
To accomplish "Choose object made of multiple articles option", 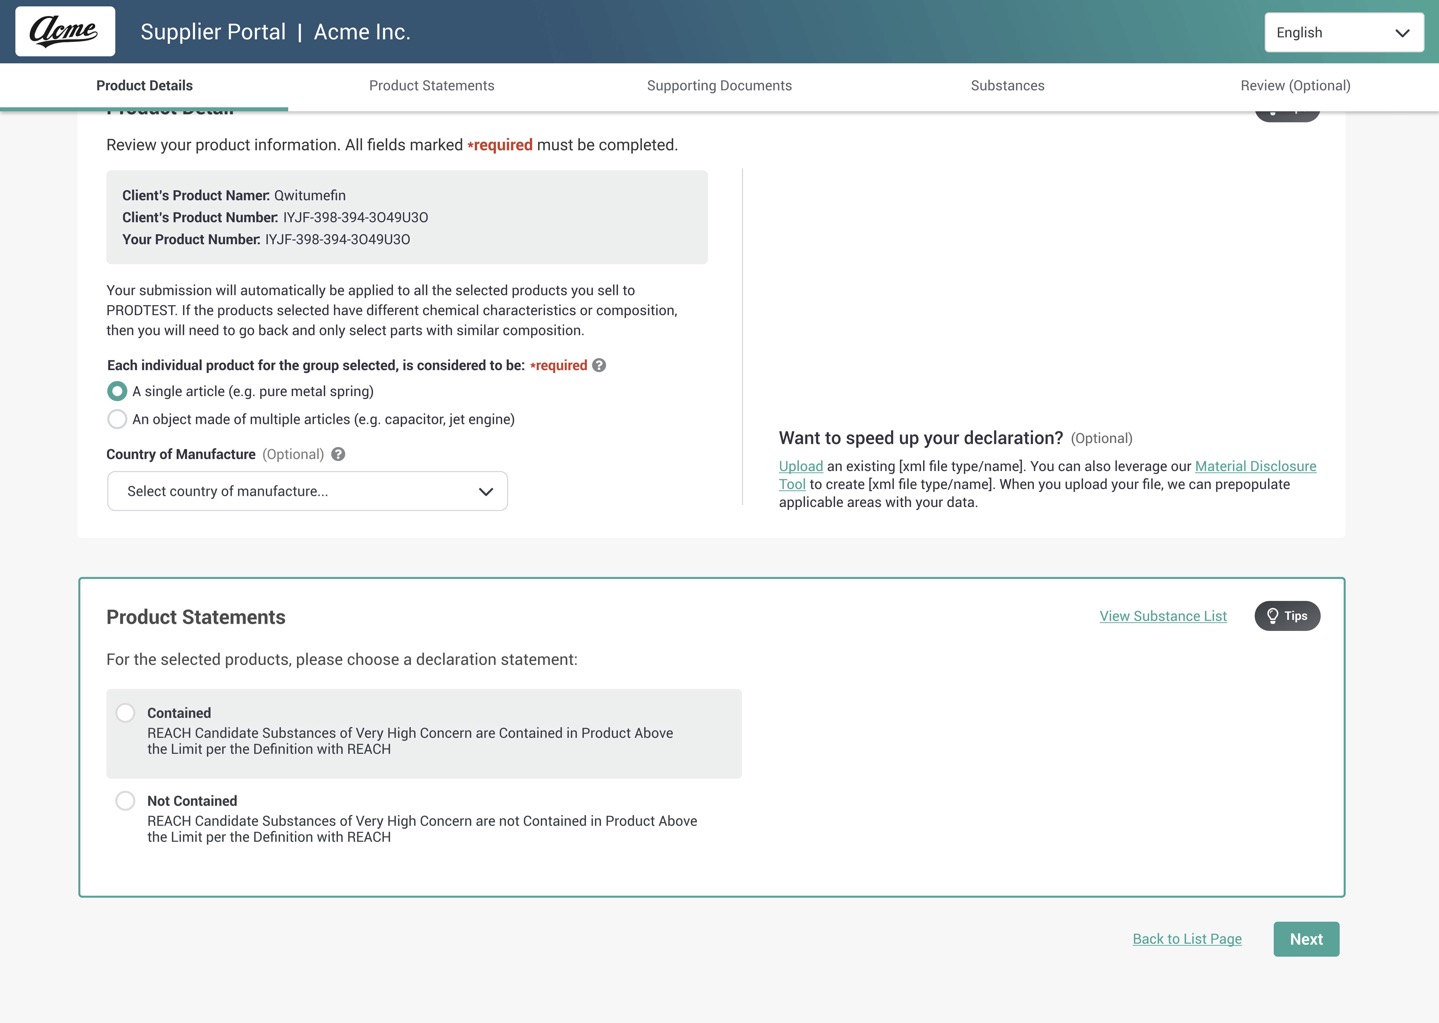I will click(x=117, y=419).
